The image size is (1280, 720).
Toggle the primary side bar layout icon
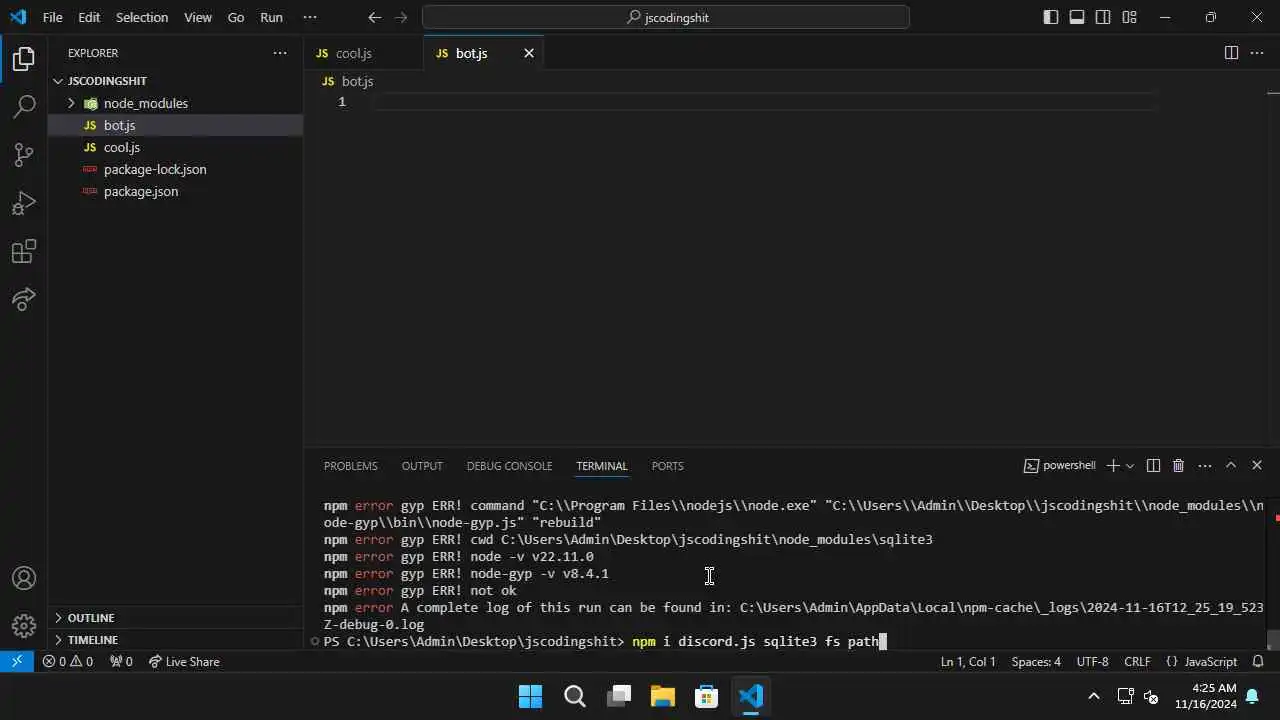coord(1050,17)
